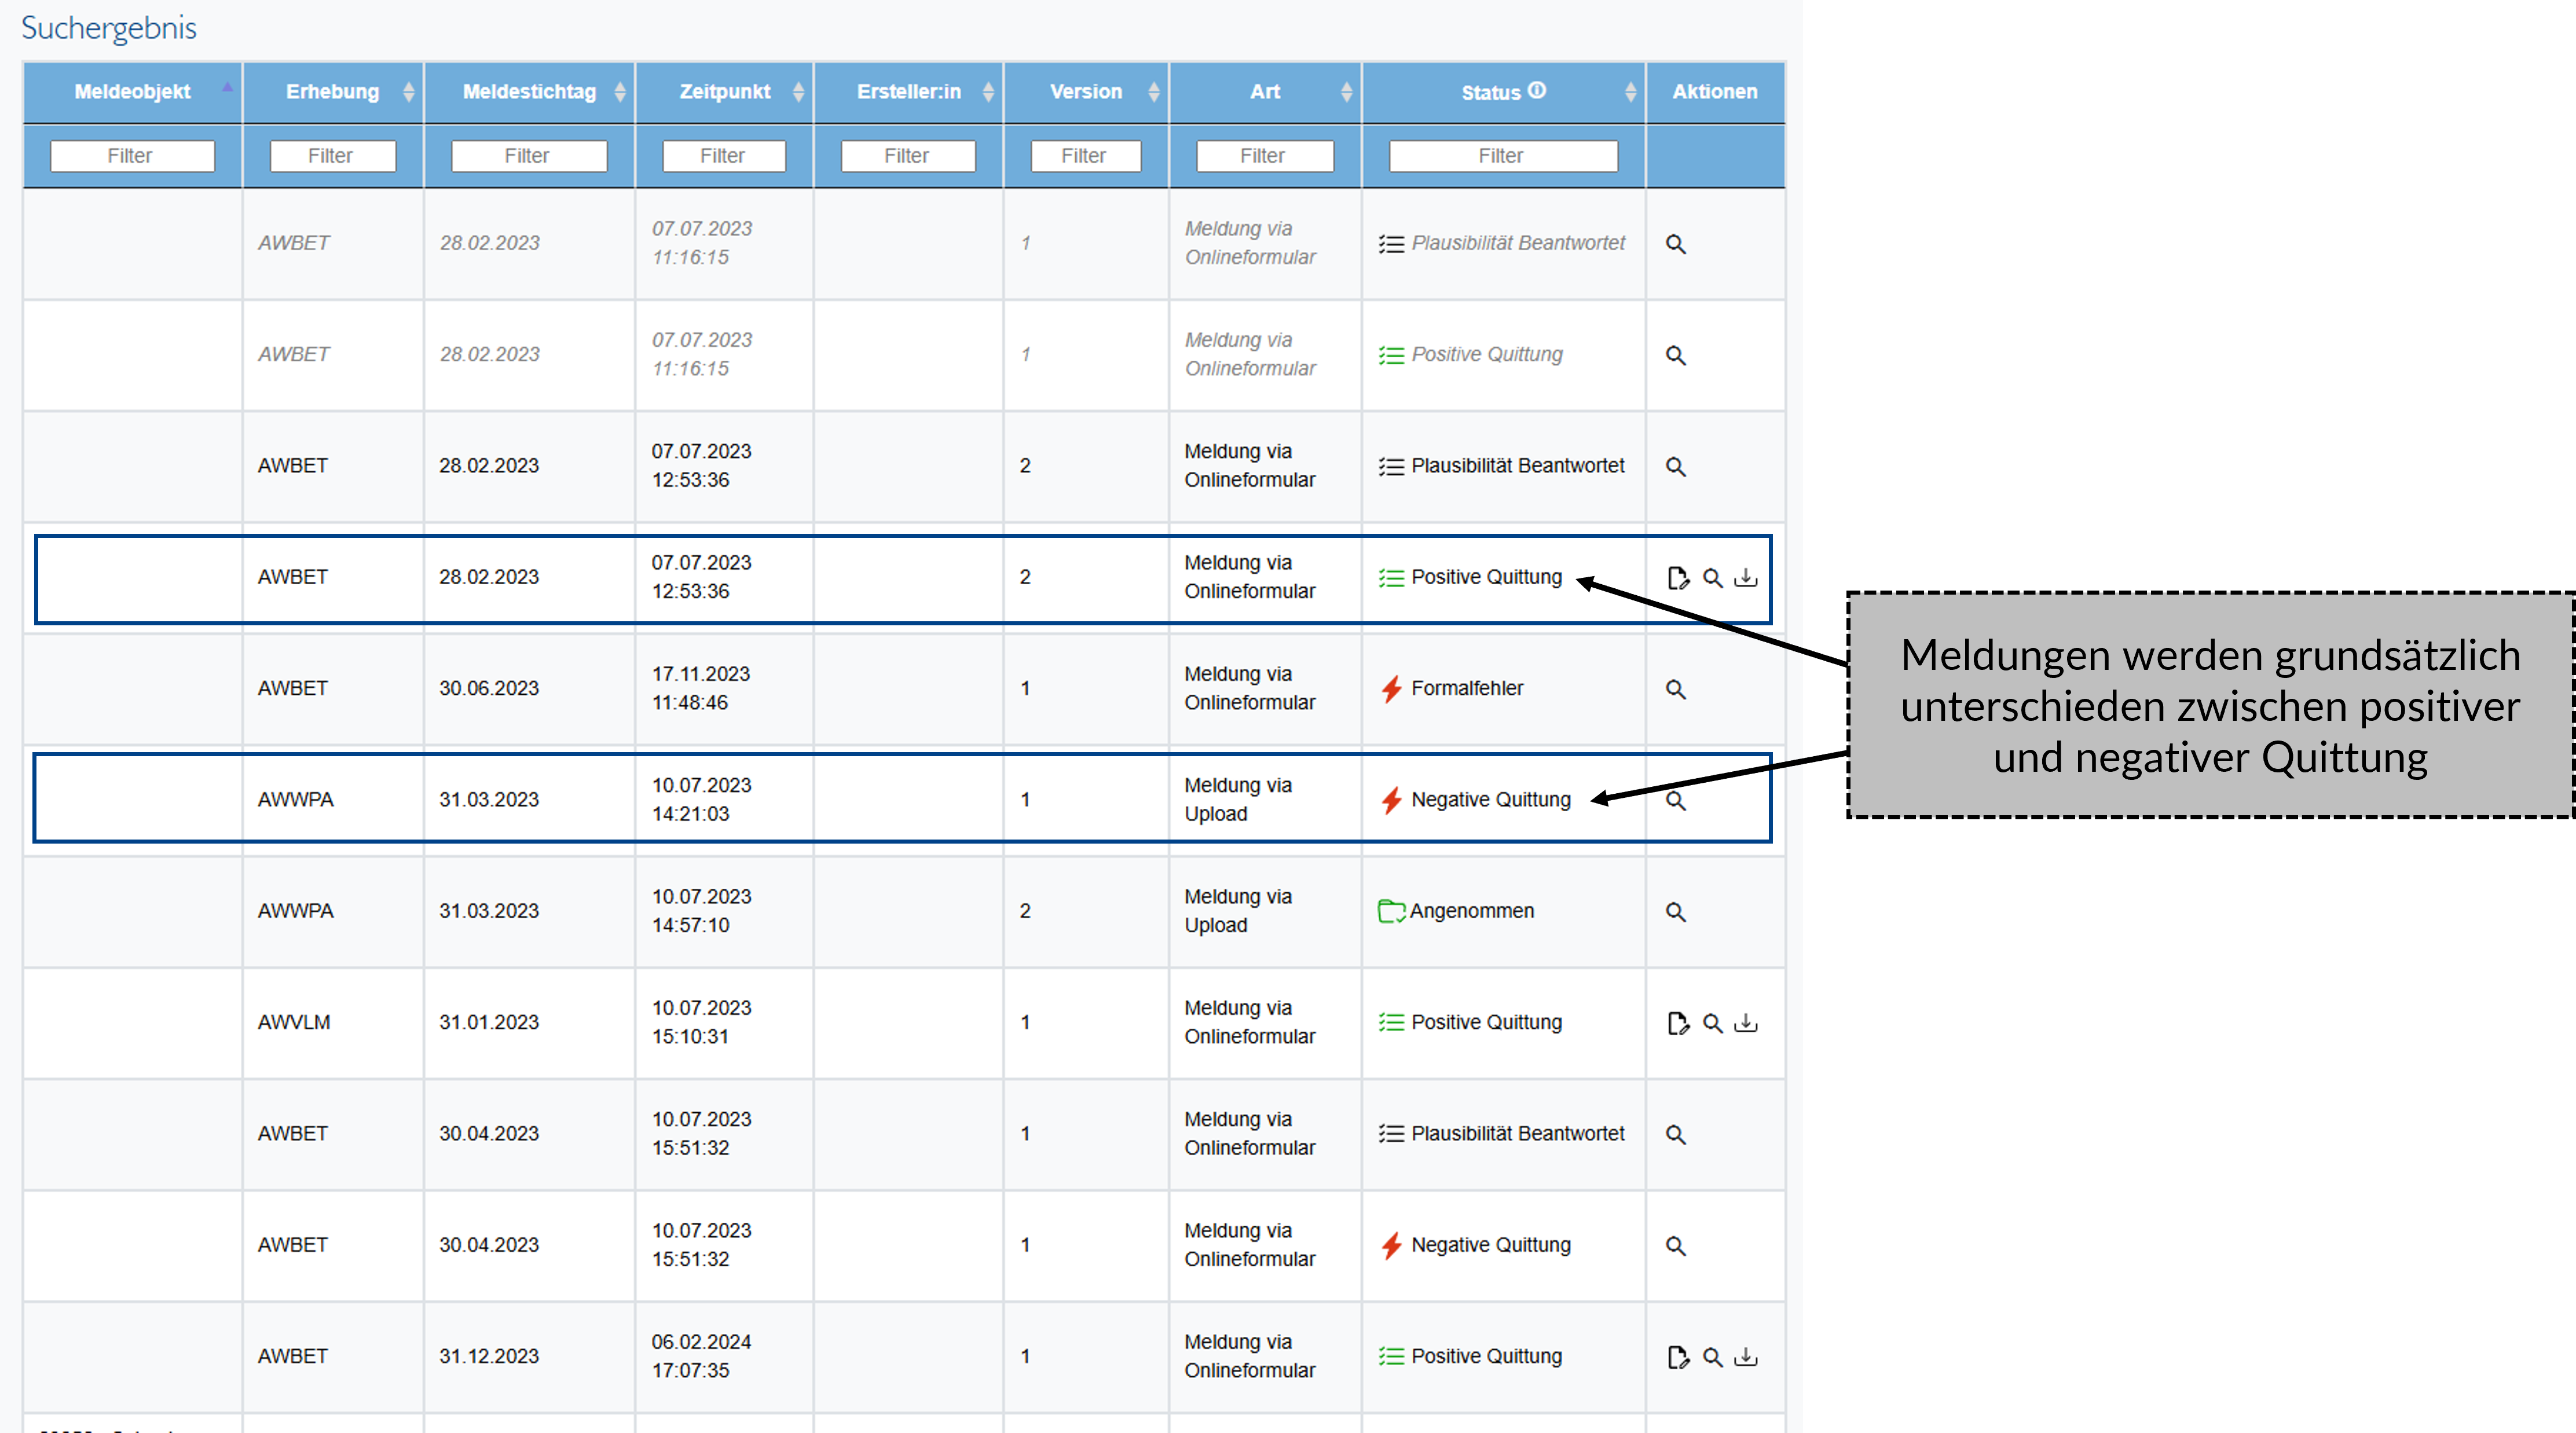Sort by Erhebung column arrows
Screen dimensions: 2576x1433
point(408,92)
